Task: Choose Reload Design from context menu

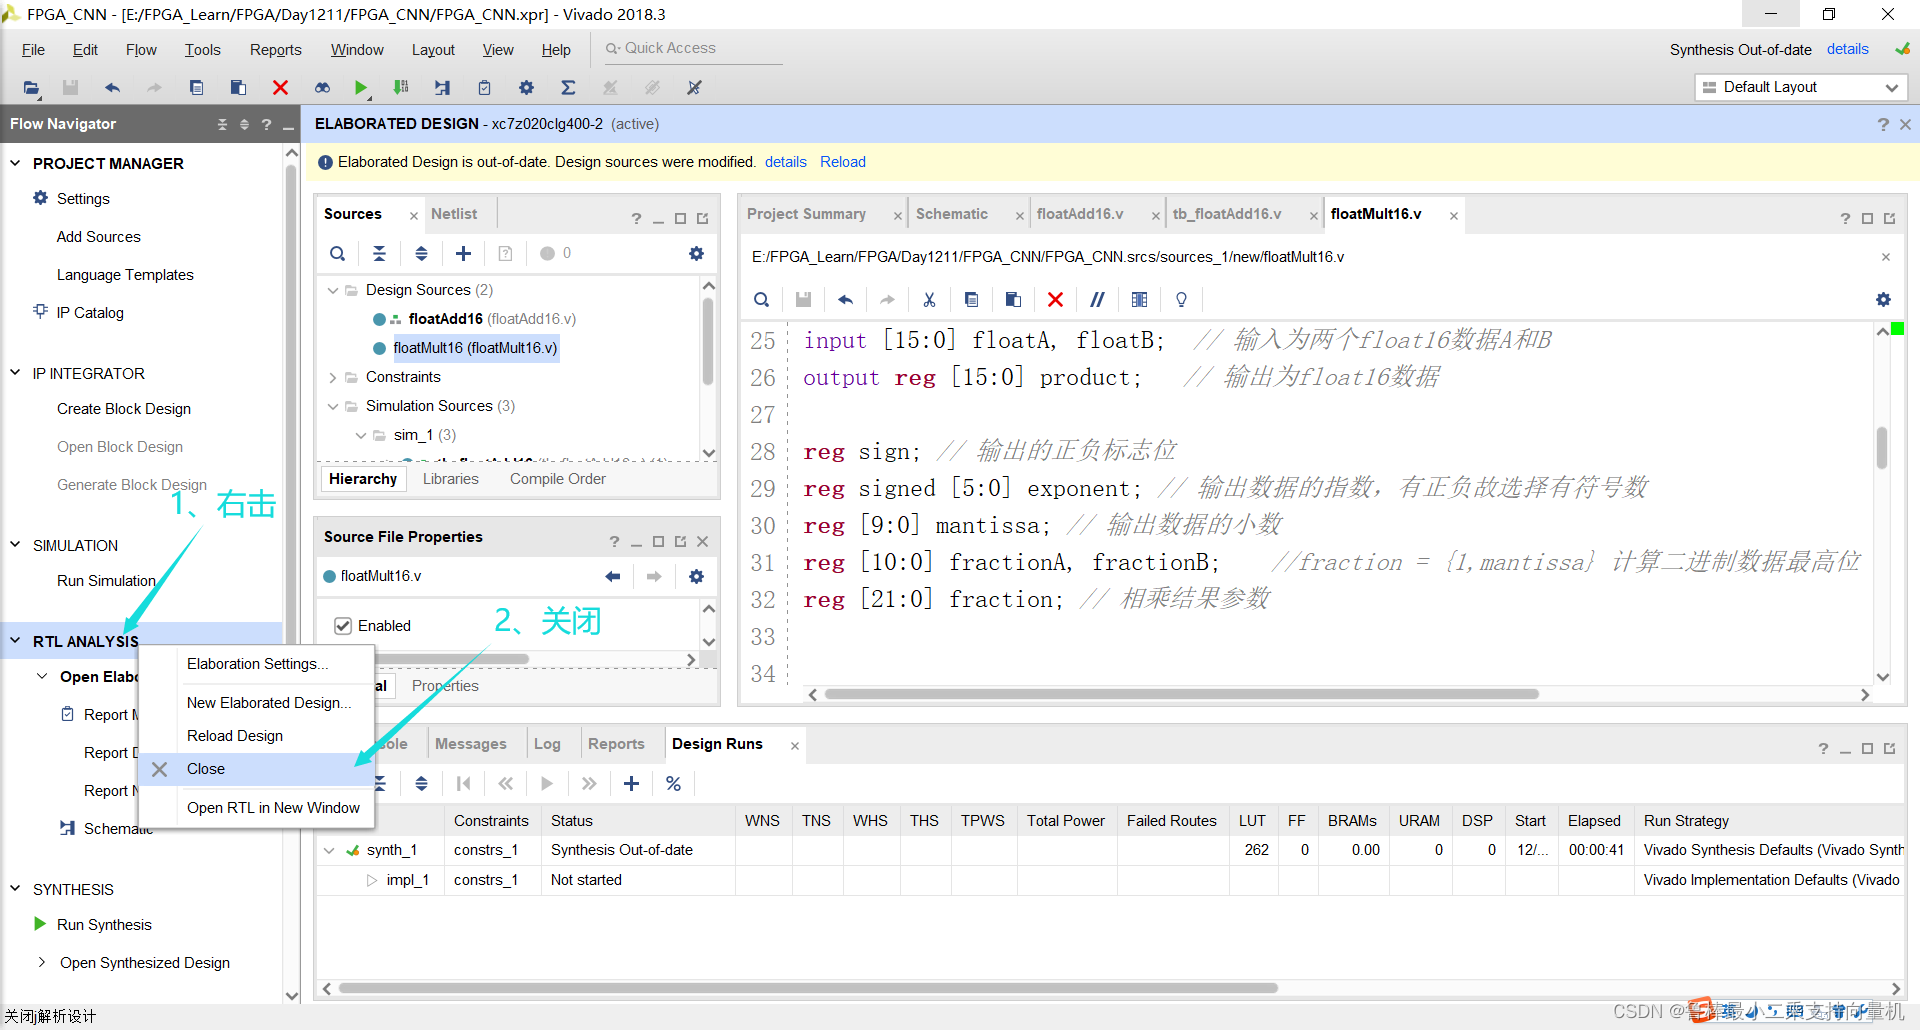Action: coord(235,736)
